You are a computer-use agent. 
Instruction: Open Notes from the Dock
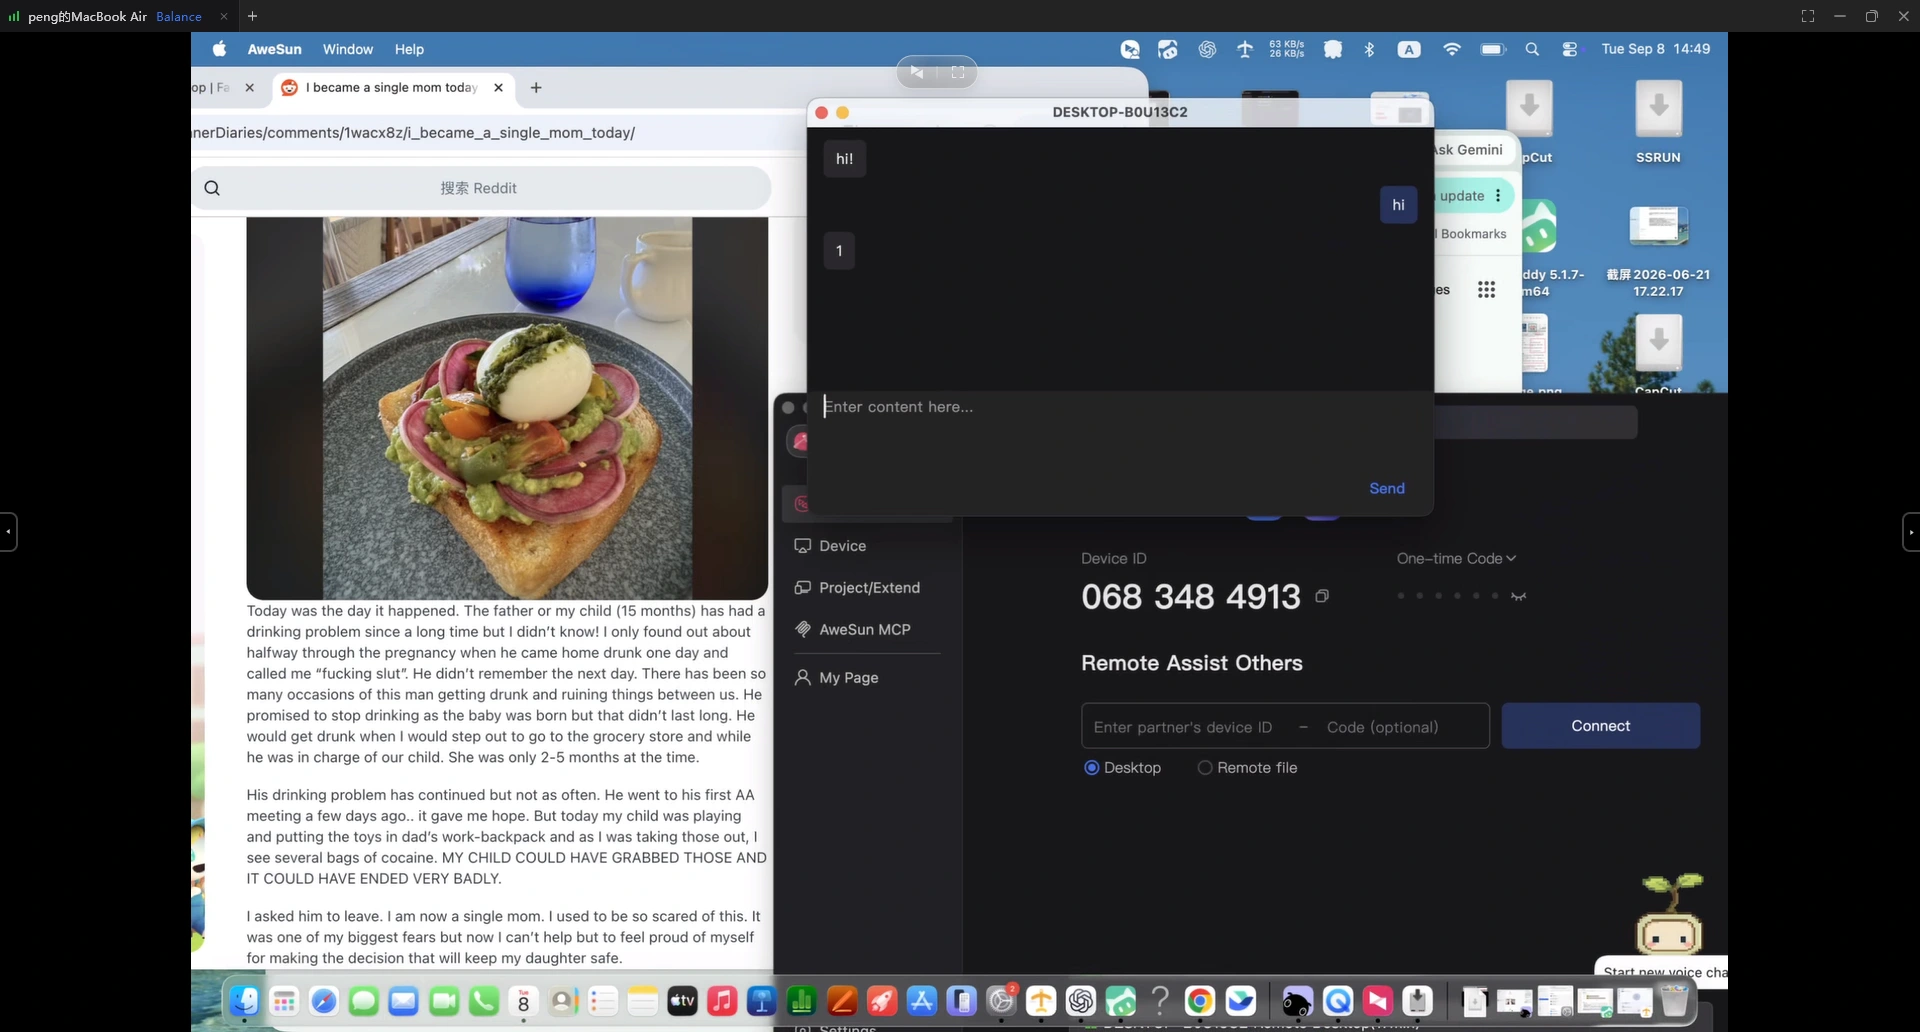point(643,1001)
